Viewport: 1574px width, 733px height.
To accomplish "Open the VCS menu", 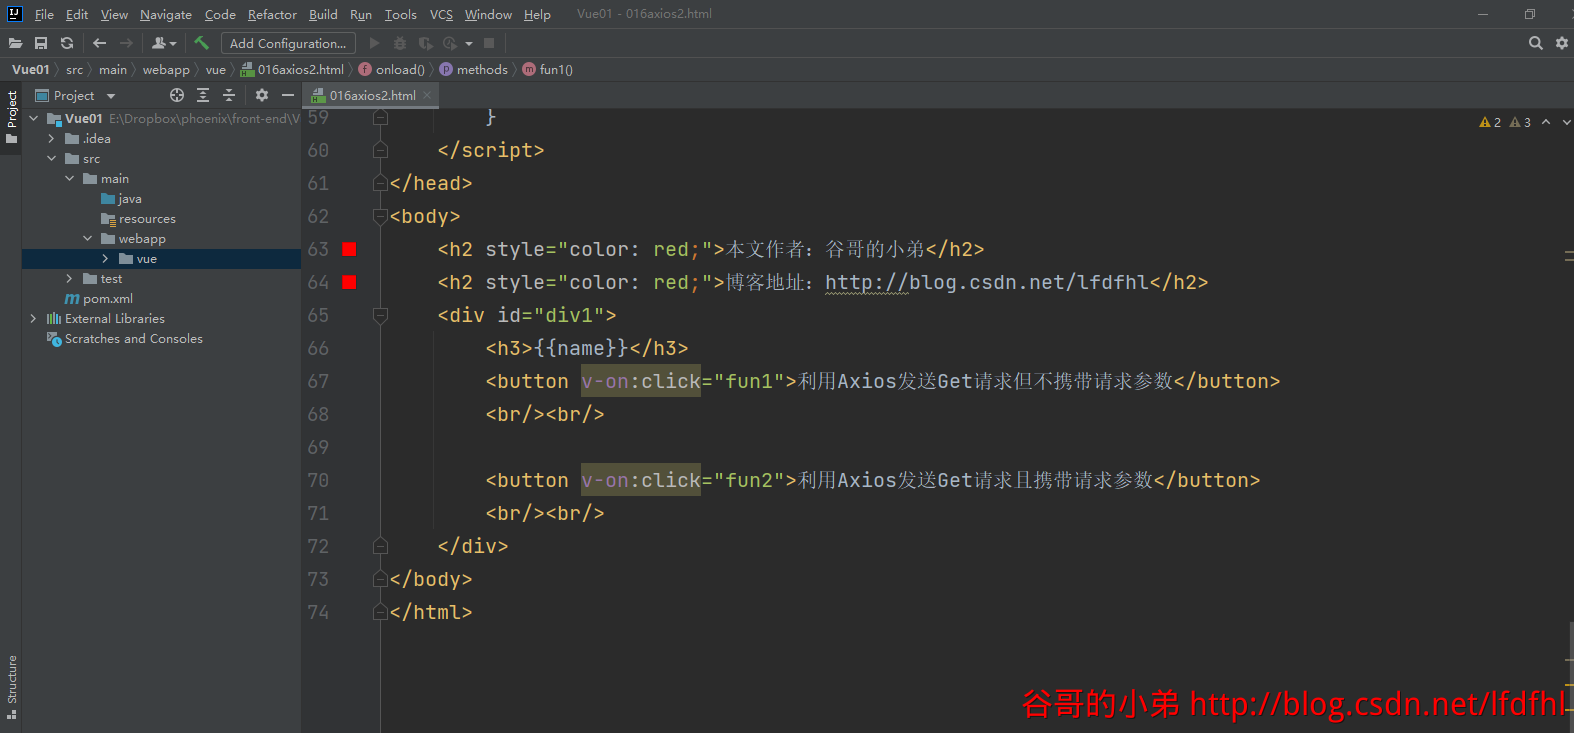I will coord(441,14).
